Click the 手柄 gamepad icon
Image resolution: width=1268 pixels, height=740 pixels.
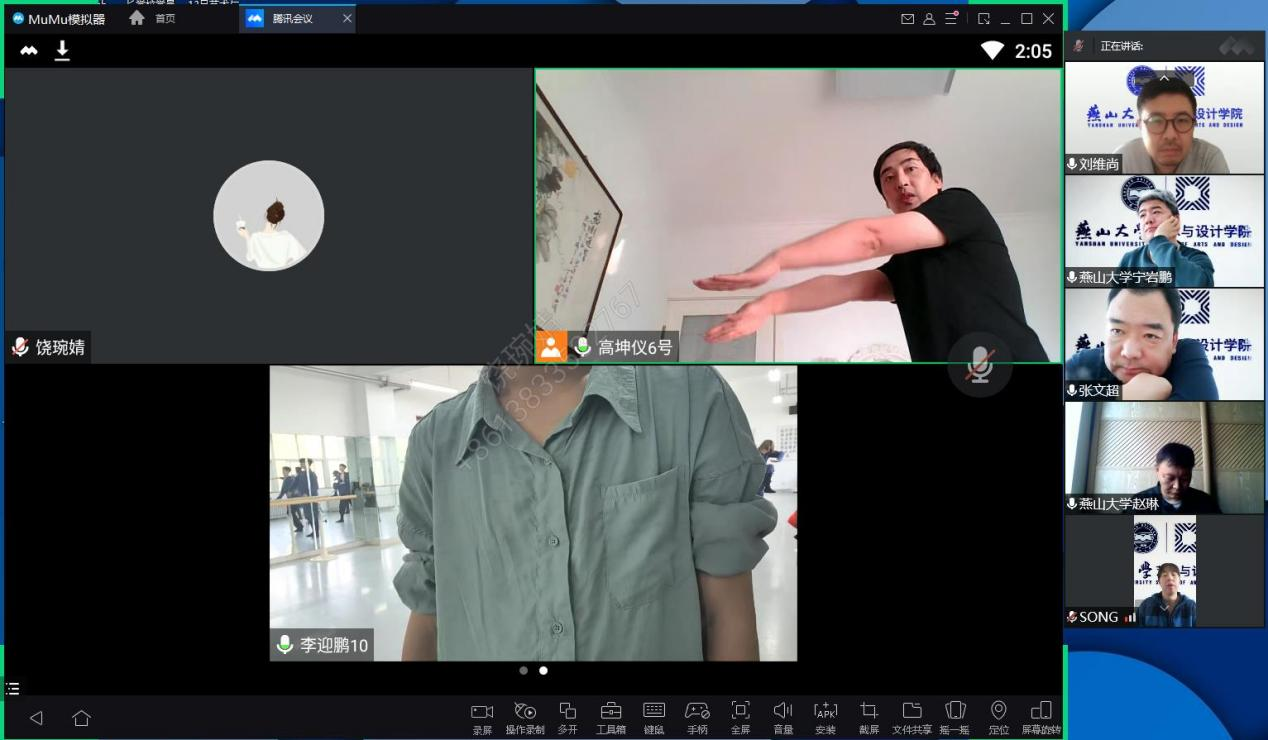point(697,712)
